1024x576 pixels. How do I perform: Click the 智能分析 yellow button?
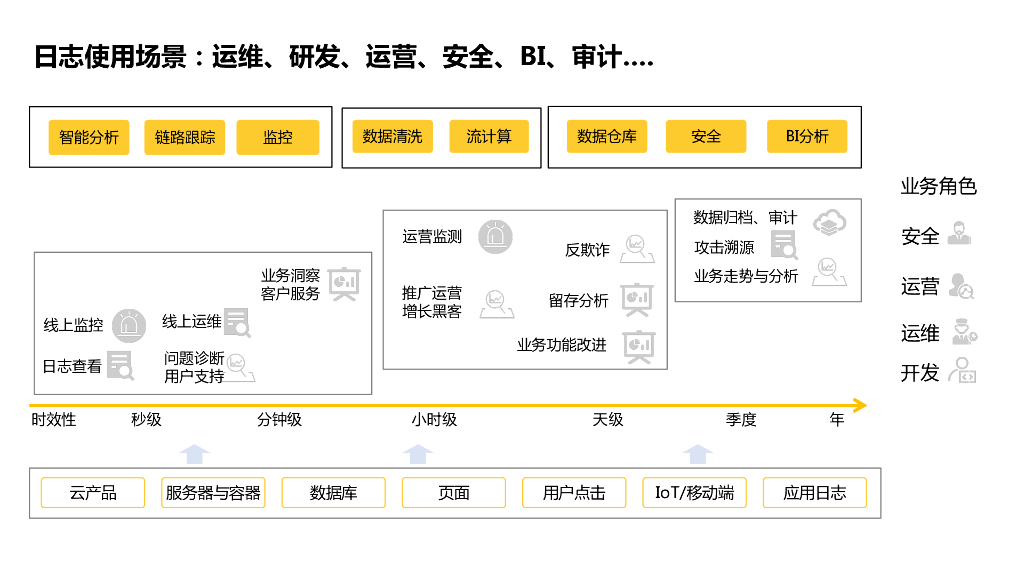click(x=89, y=137)
